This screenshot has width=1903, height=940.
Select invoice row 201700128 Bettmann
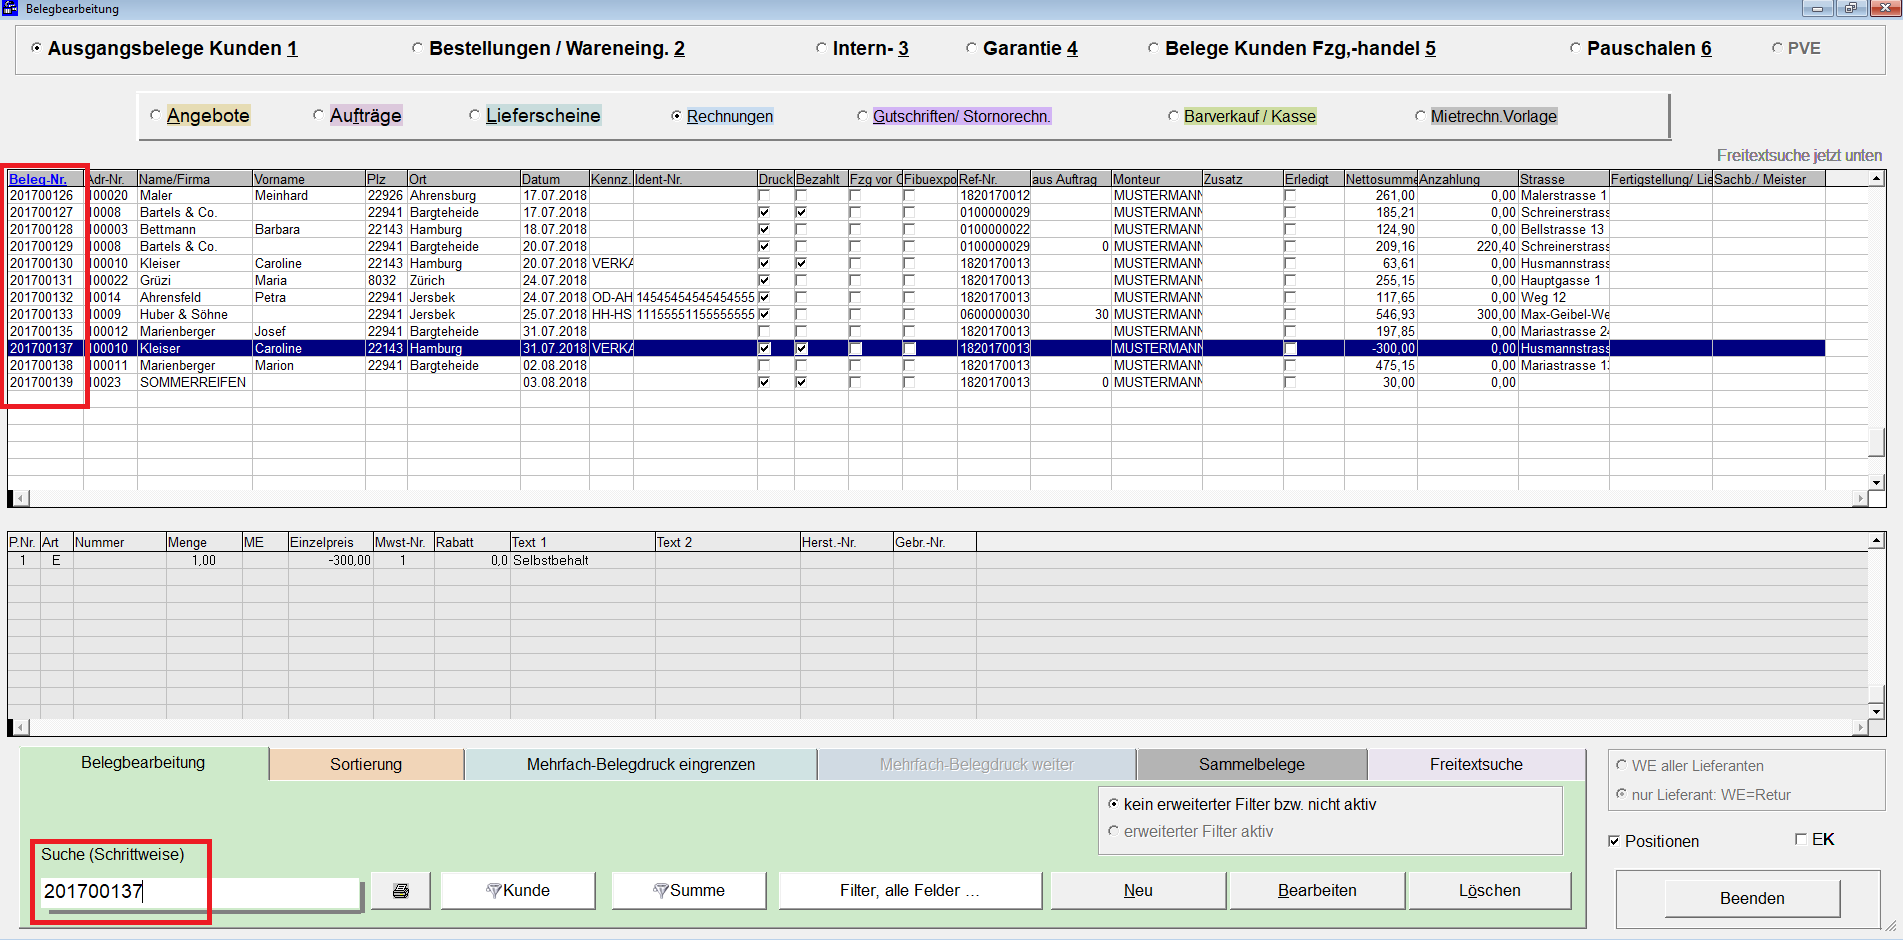[916, 230]
